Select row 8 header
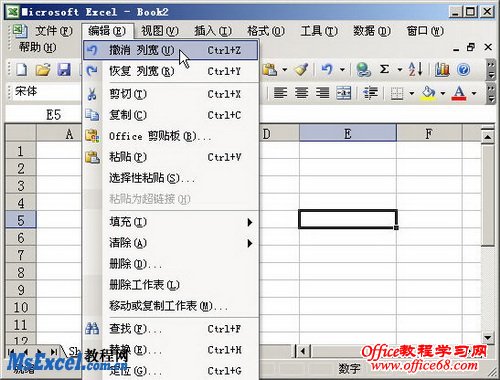This screenshot has width=500, height=380. [x=21, y=272]
